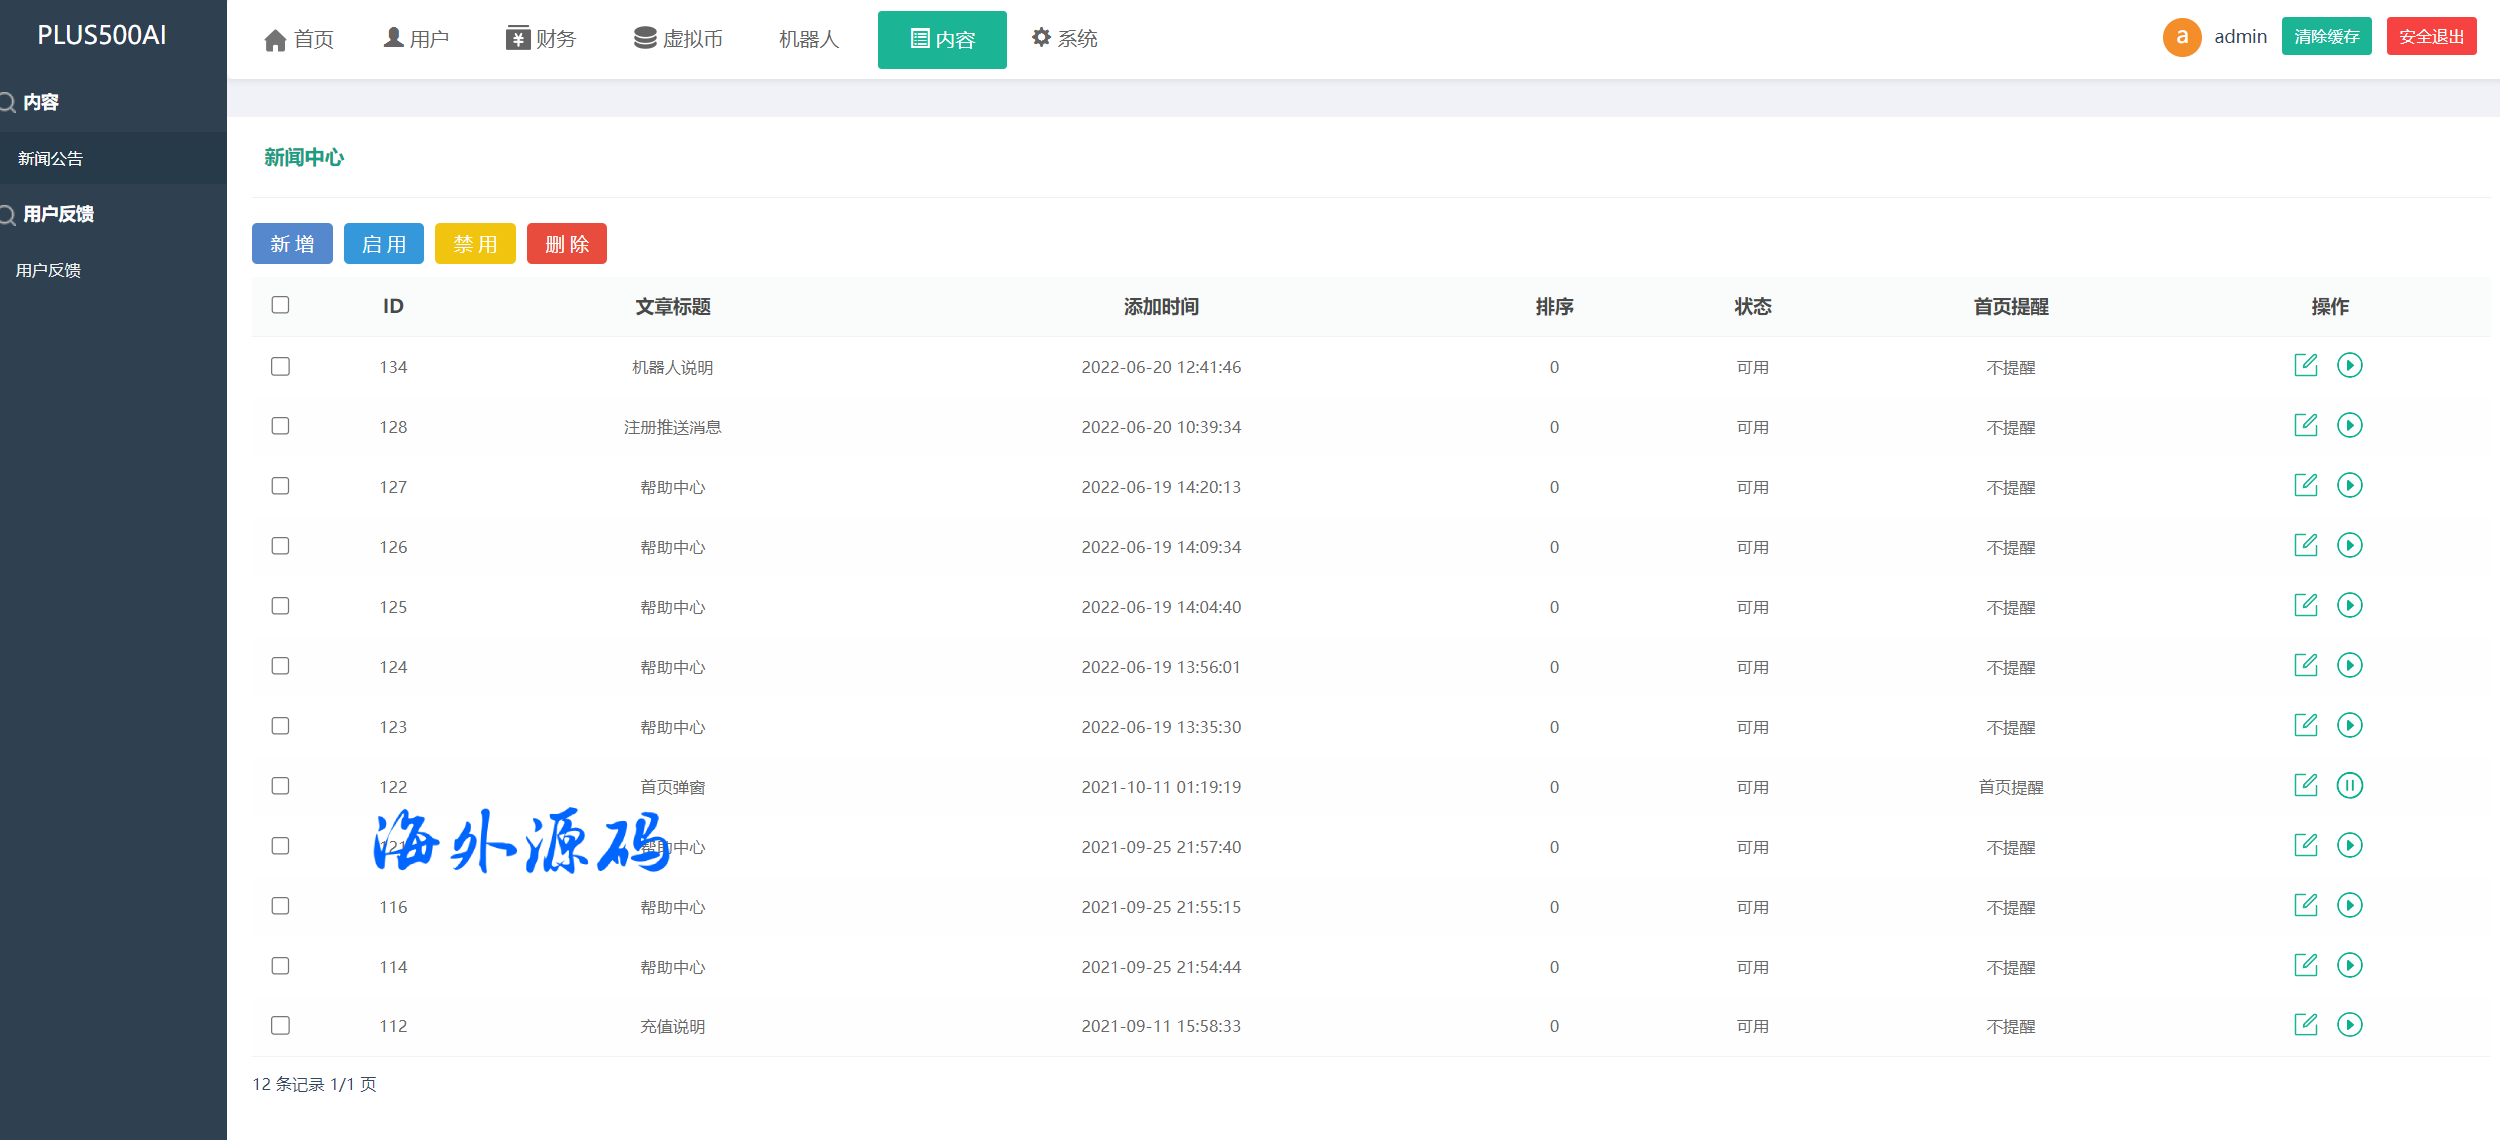Click pause icon for article 122
Viewport: 2500px width, 1140px height.
2349,785
